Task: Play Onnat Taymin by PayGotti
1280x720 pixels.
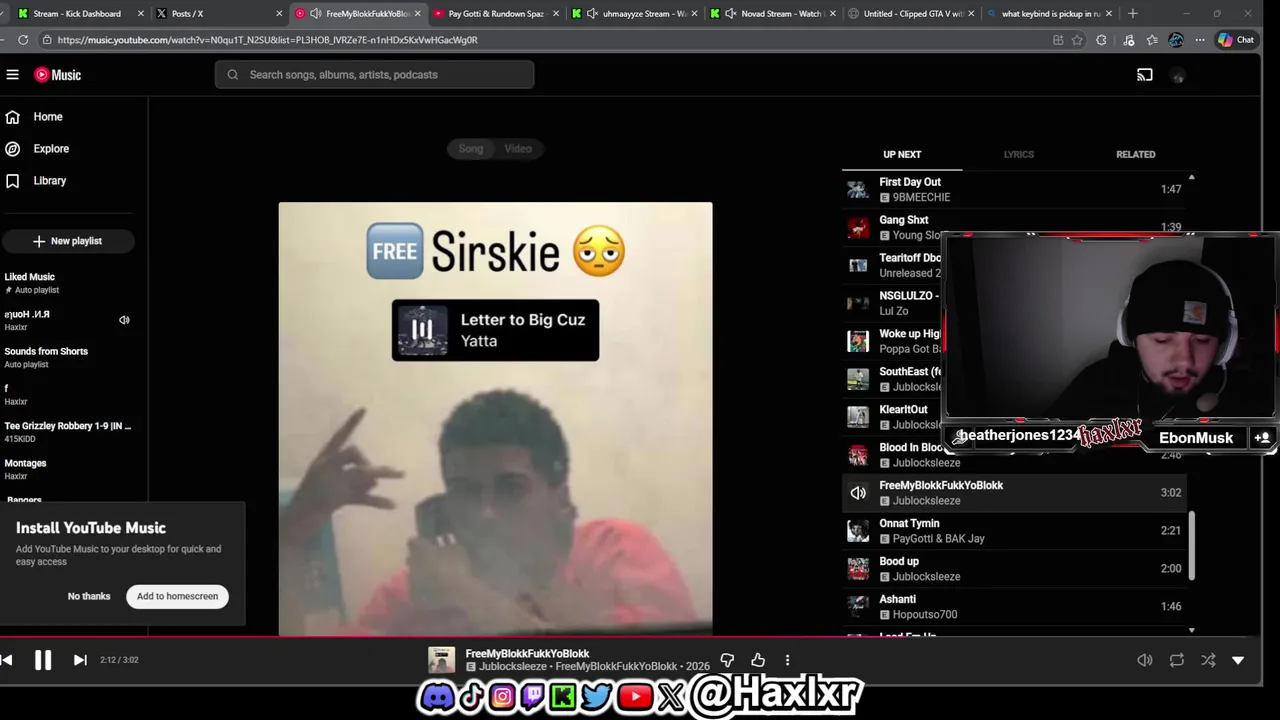Action: 1015,531
